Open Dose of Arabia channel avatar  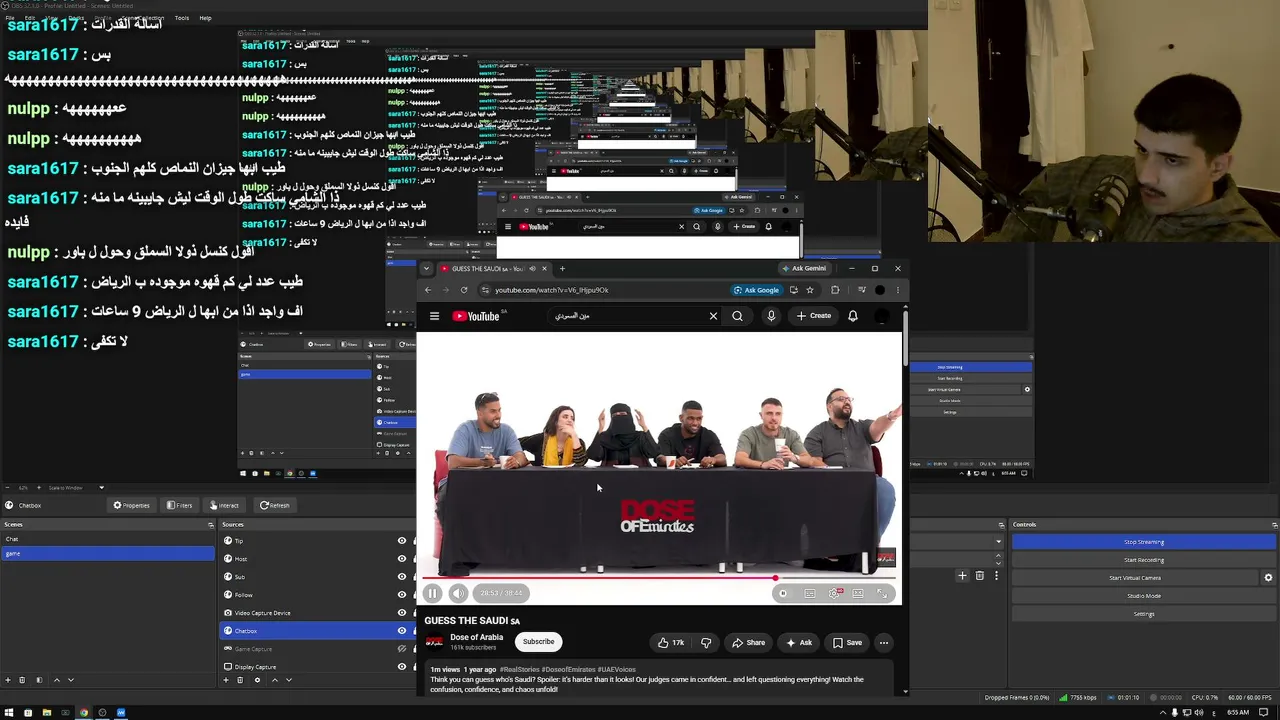click(434, 642)
